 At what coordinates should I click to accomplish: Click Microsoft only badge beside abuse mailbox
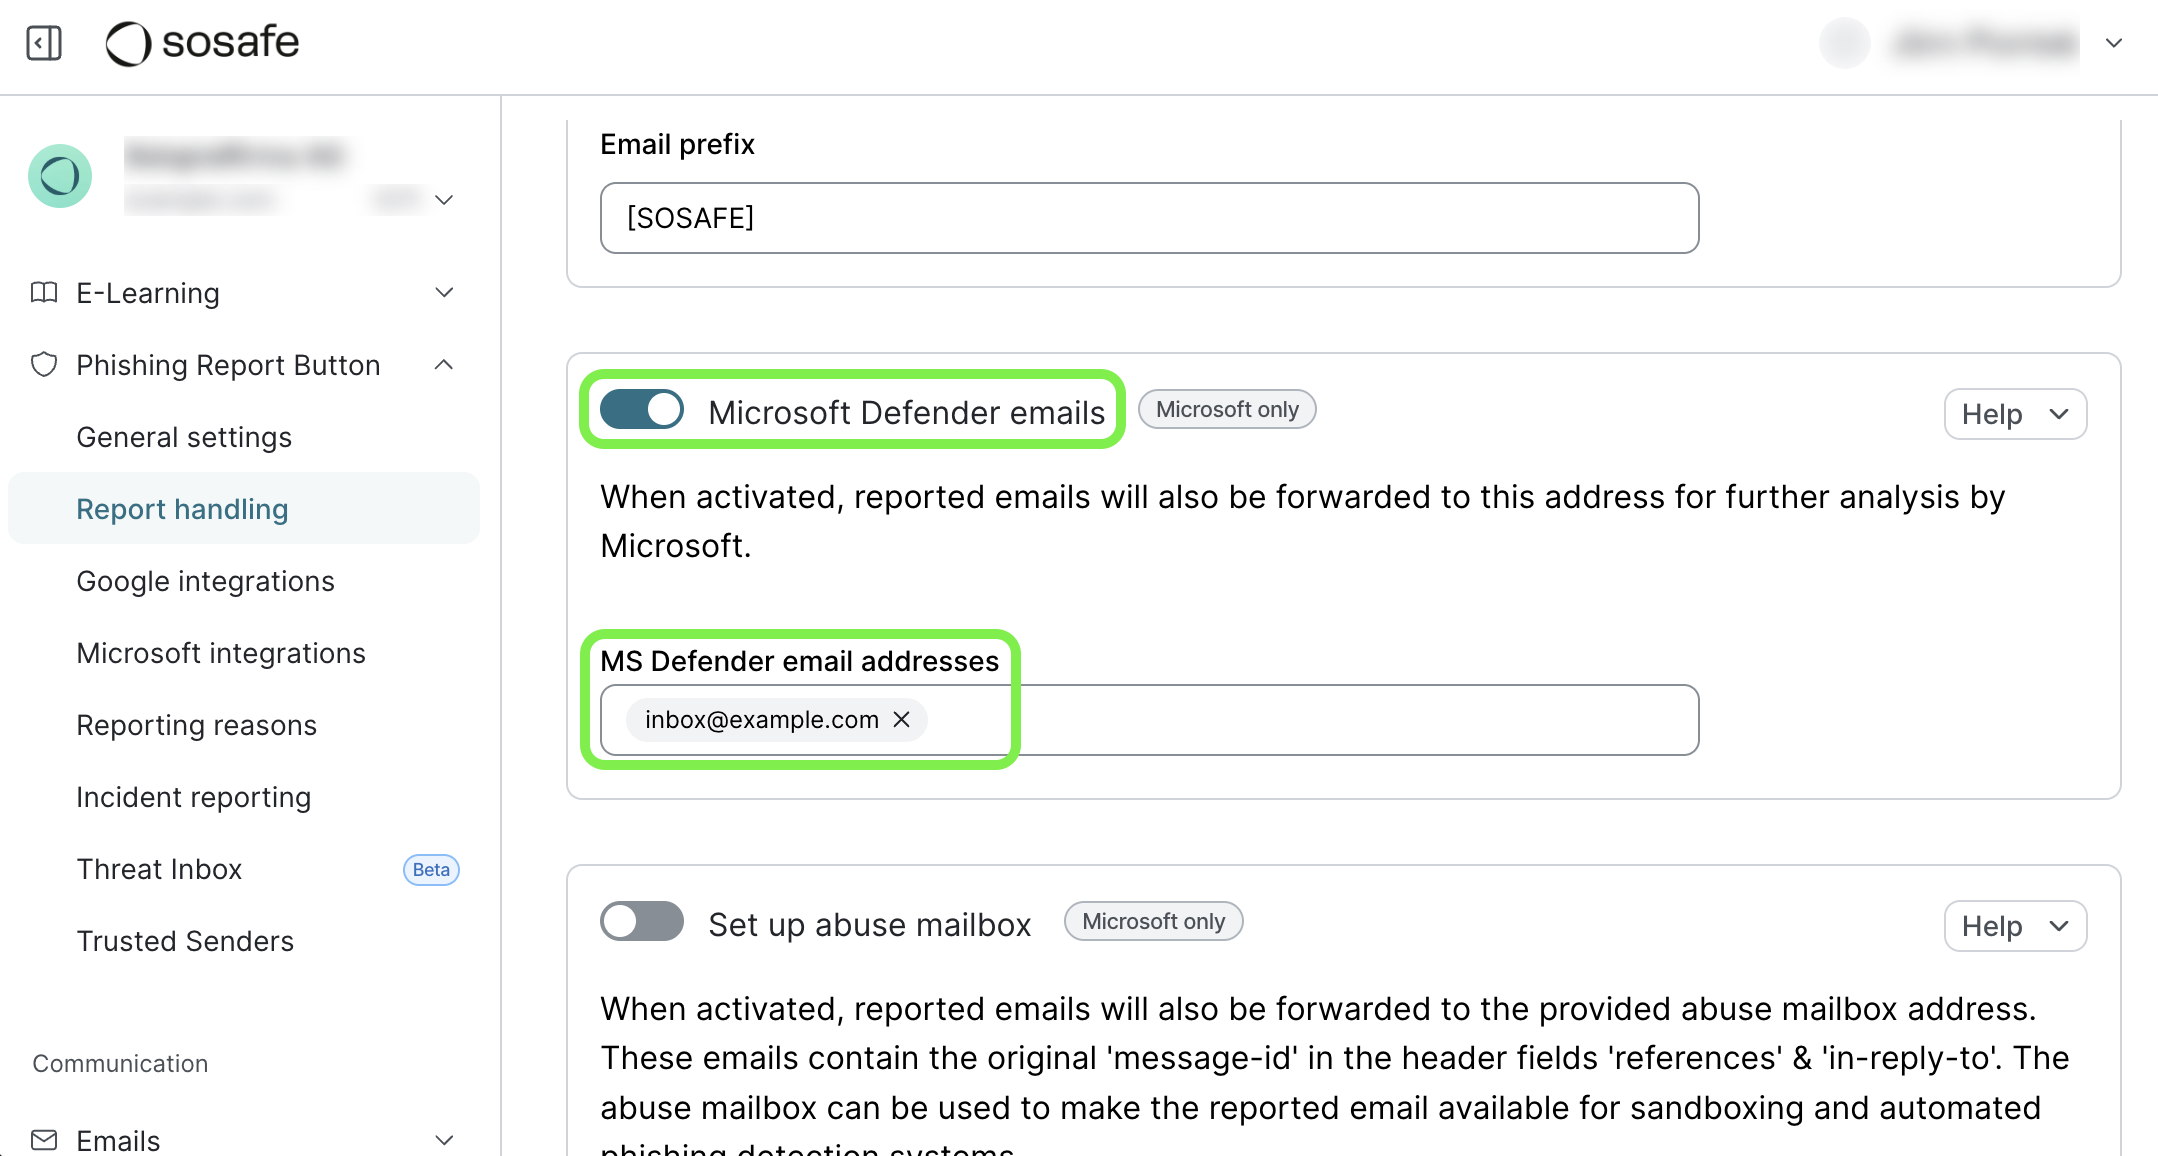pos(1153,921)
